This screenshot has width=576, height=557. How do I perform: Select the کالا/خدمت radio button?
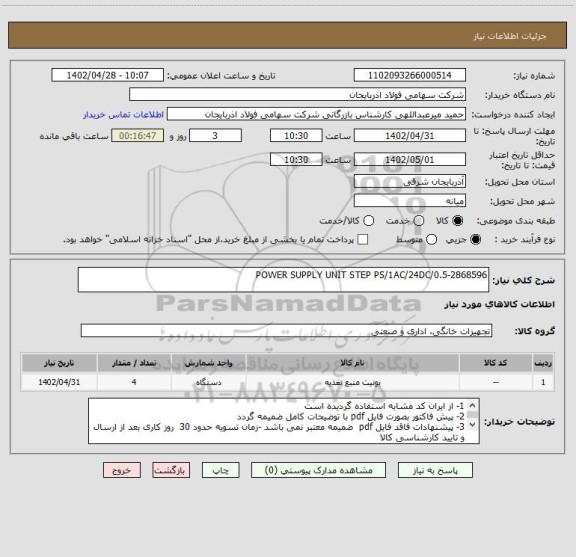(x=368, y=221)
